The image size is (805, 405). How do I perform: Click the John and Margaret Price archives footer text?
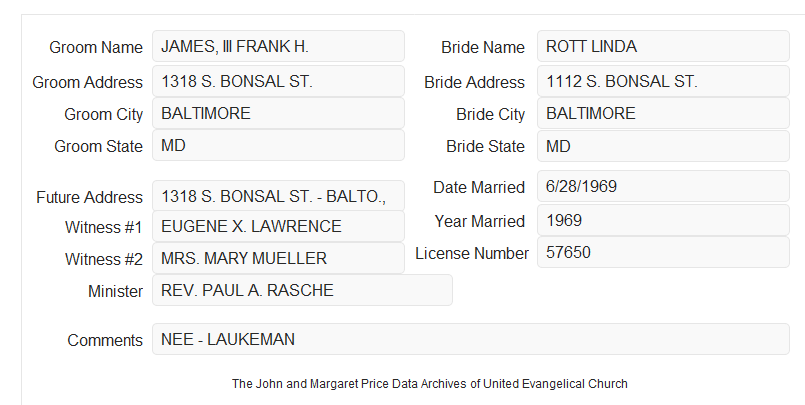(430, 384)
